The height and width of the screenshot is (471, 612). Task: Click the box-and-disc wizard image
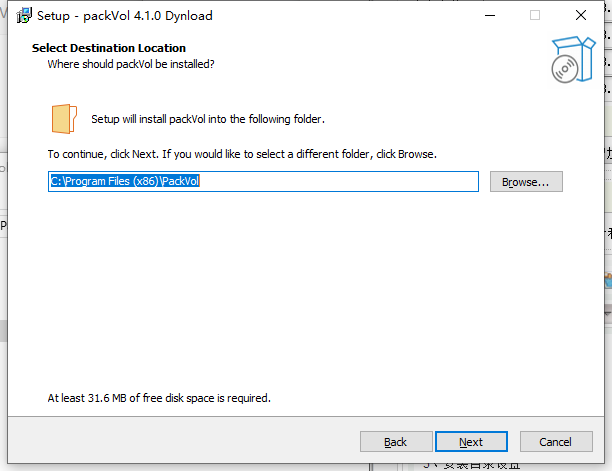573,59
